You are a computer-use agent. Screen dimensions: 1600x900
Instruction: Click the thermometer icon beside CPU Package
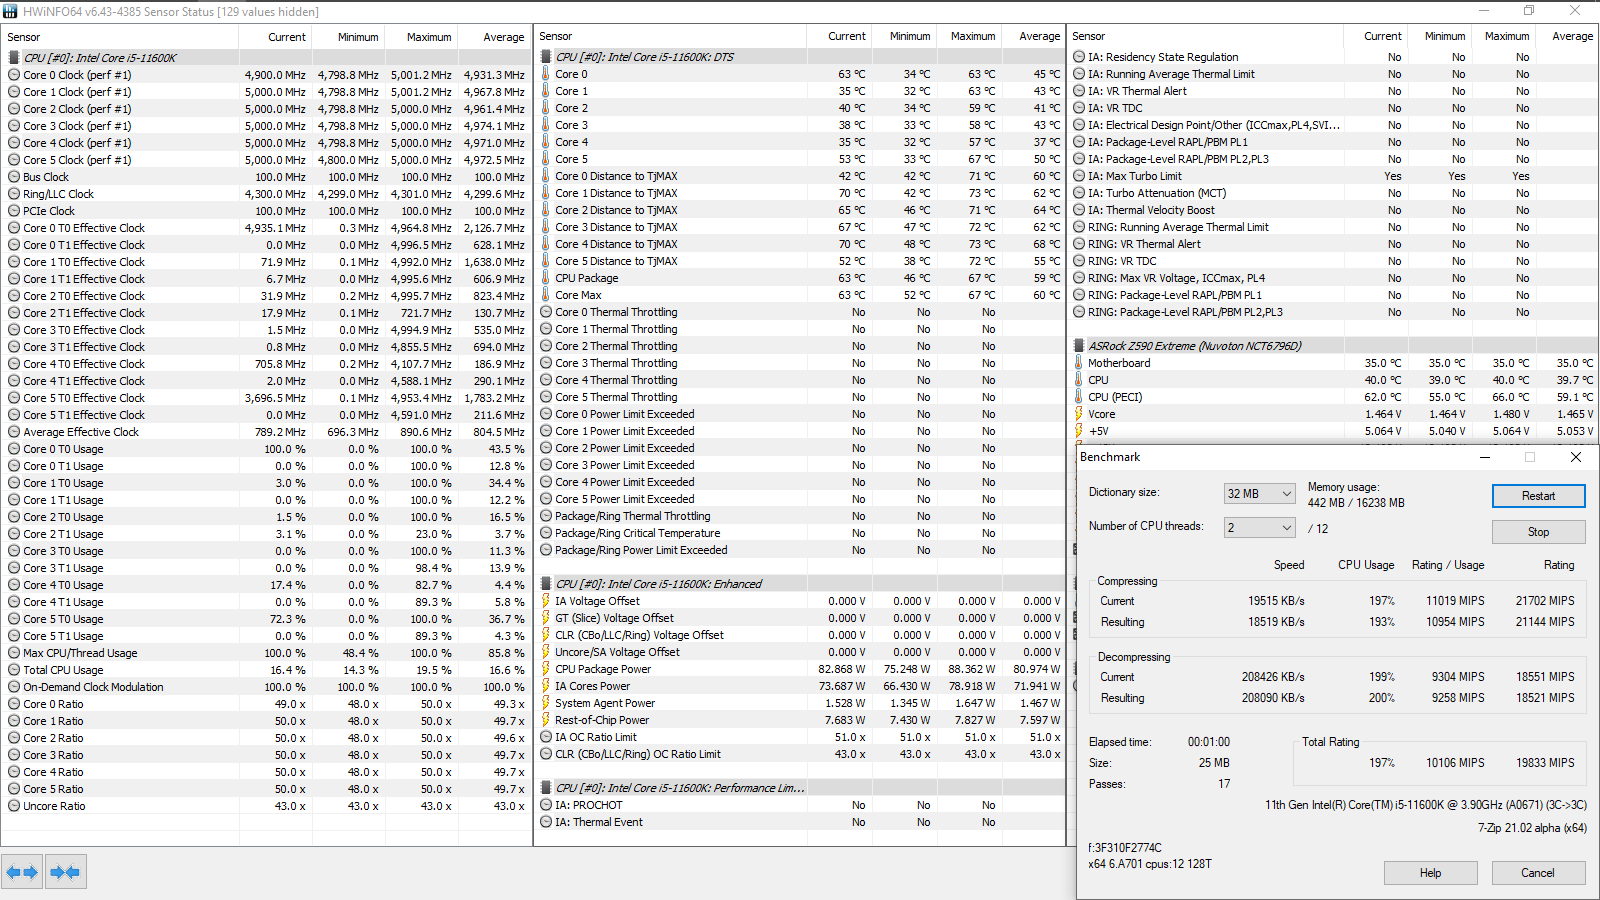pyautogui.click(x=546, y=278)
